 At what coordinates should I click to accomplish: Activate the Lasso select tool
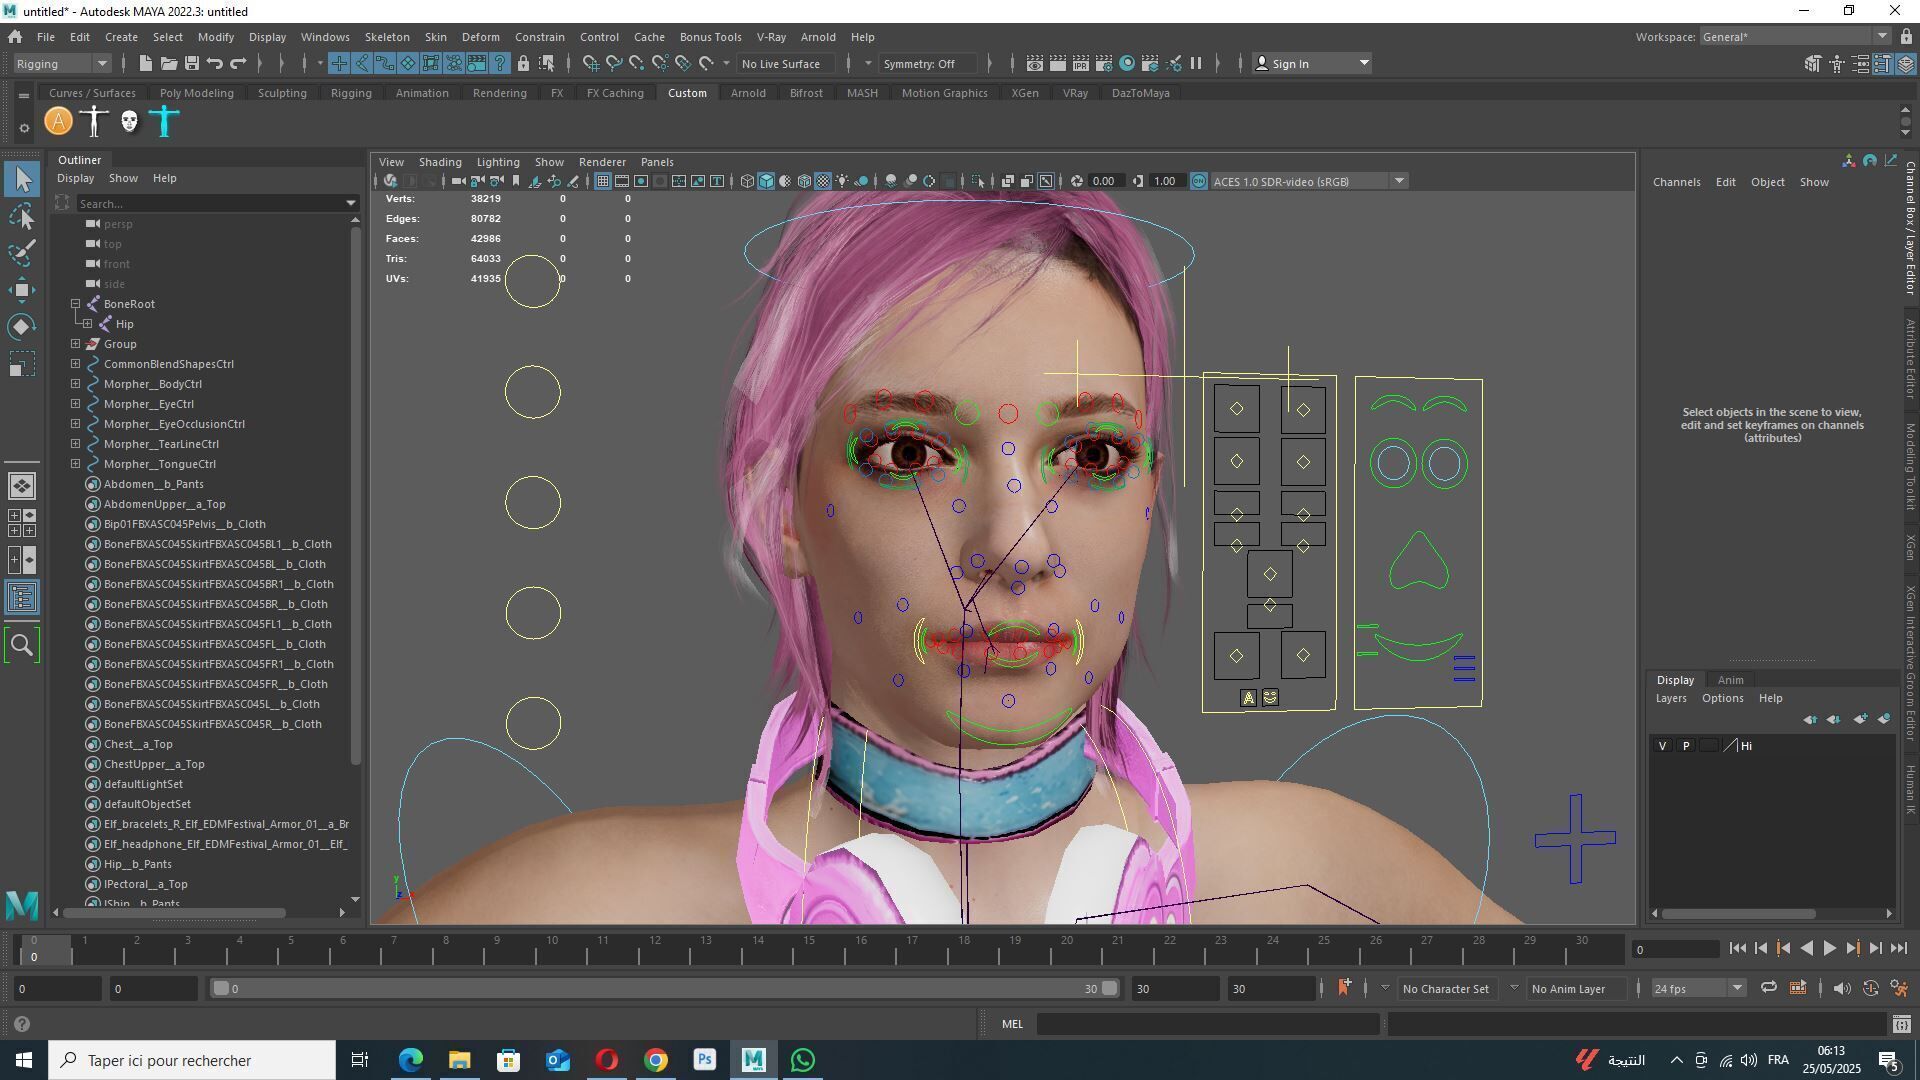(x=22, y=216)
